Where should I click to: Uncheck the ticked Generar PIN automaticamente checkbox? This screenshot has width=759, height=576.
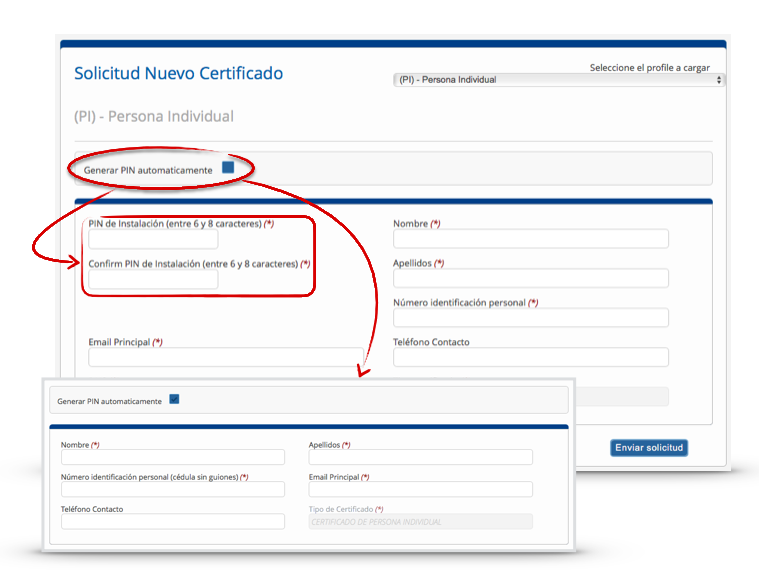(x=174, y=399)
